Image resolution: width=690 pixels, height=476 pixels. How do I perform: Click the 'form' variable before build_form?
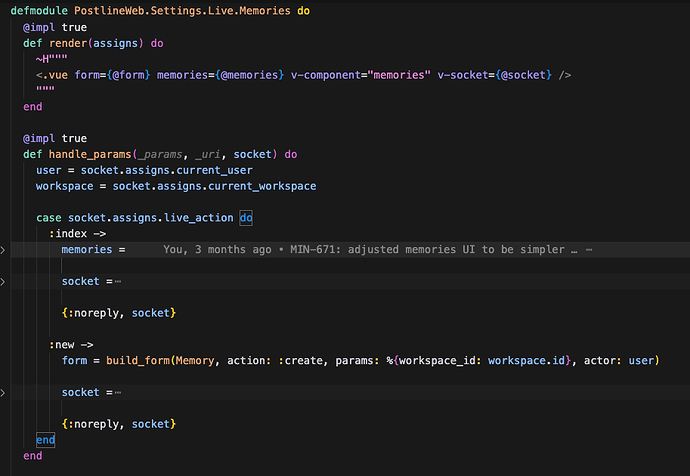[74, 360]
